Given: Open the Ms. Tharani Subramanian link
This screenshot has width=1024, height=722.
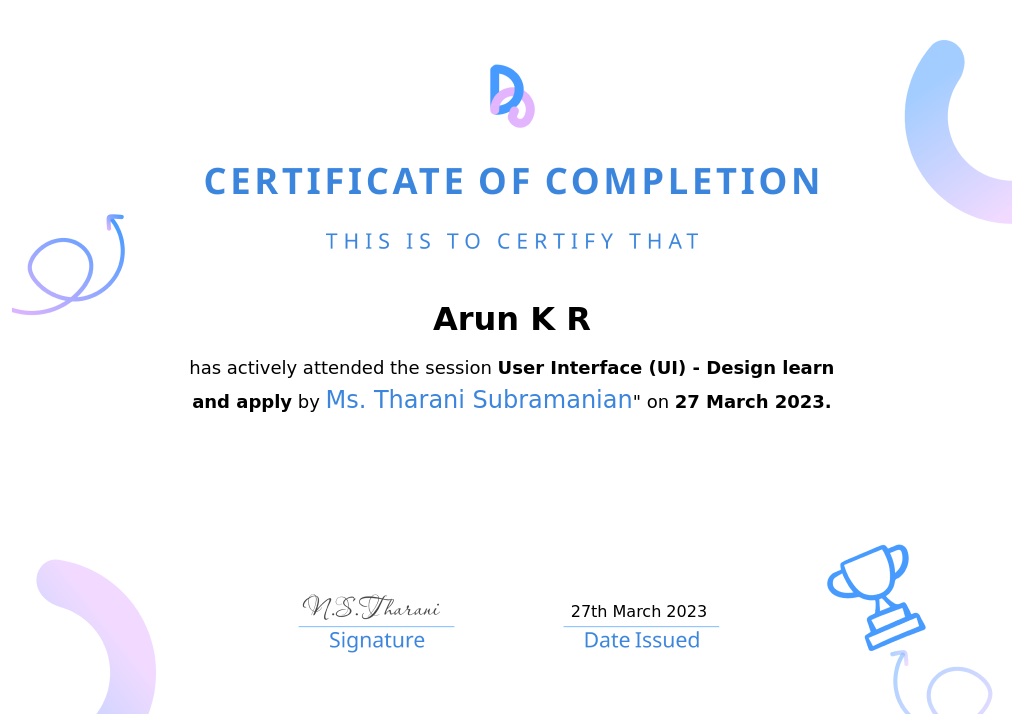Looking at the screenshot, I should coord(479,401).
